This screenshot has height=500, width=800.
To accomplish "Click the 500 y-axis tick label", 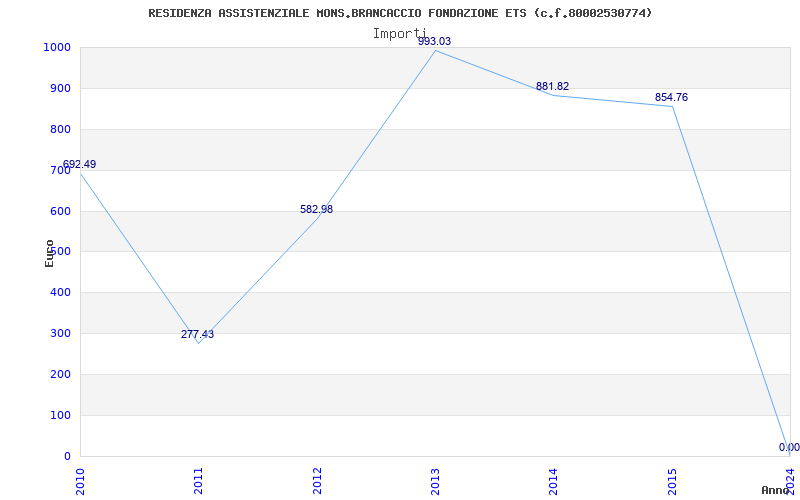I will 60,252.
